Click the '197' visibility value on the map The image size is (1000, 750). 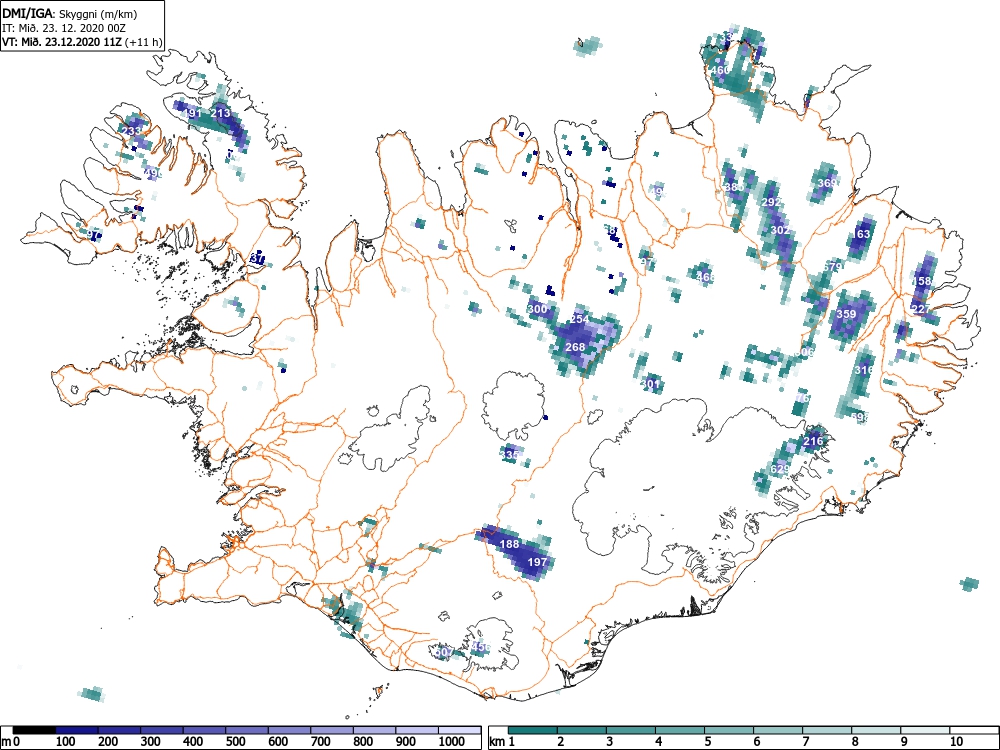coord(538,562)
